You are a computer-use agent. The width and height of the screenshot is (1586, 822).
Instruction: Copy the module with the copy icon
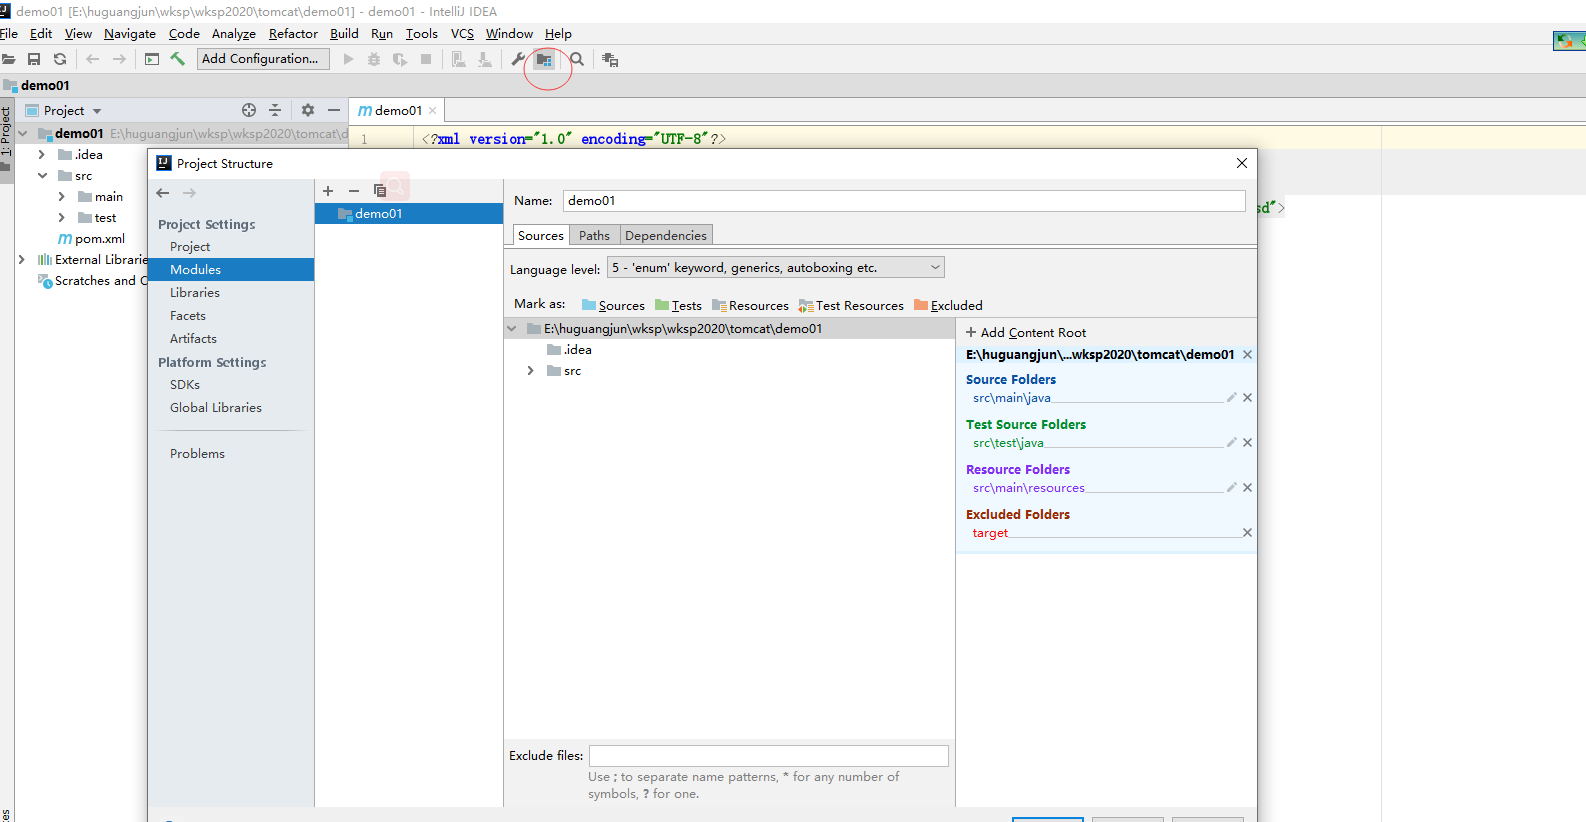click(380, 191)
